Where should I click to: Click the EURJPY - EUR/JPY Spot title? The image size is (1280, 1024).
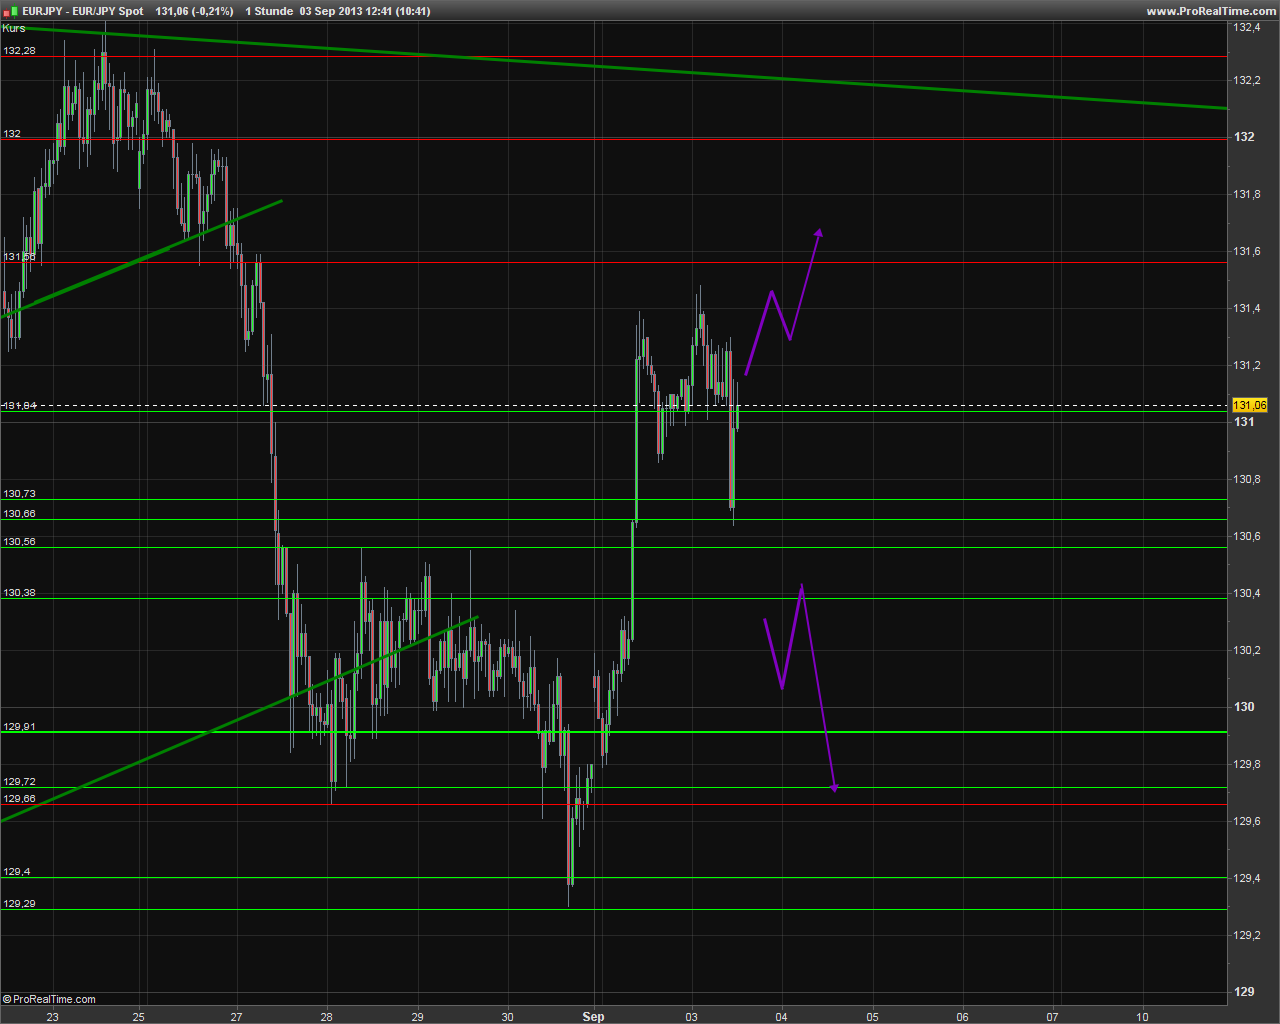[x=82, y=11]
